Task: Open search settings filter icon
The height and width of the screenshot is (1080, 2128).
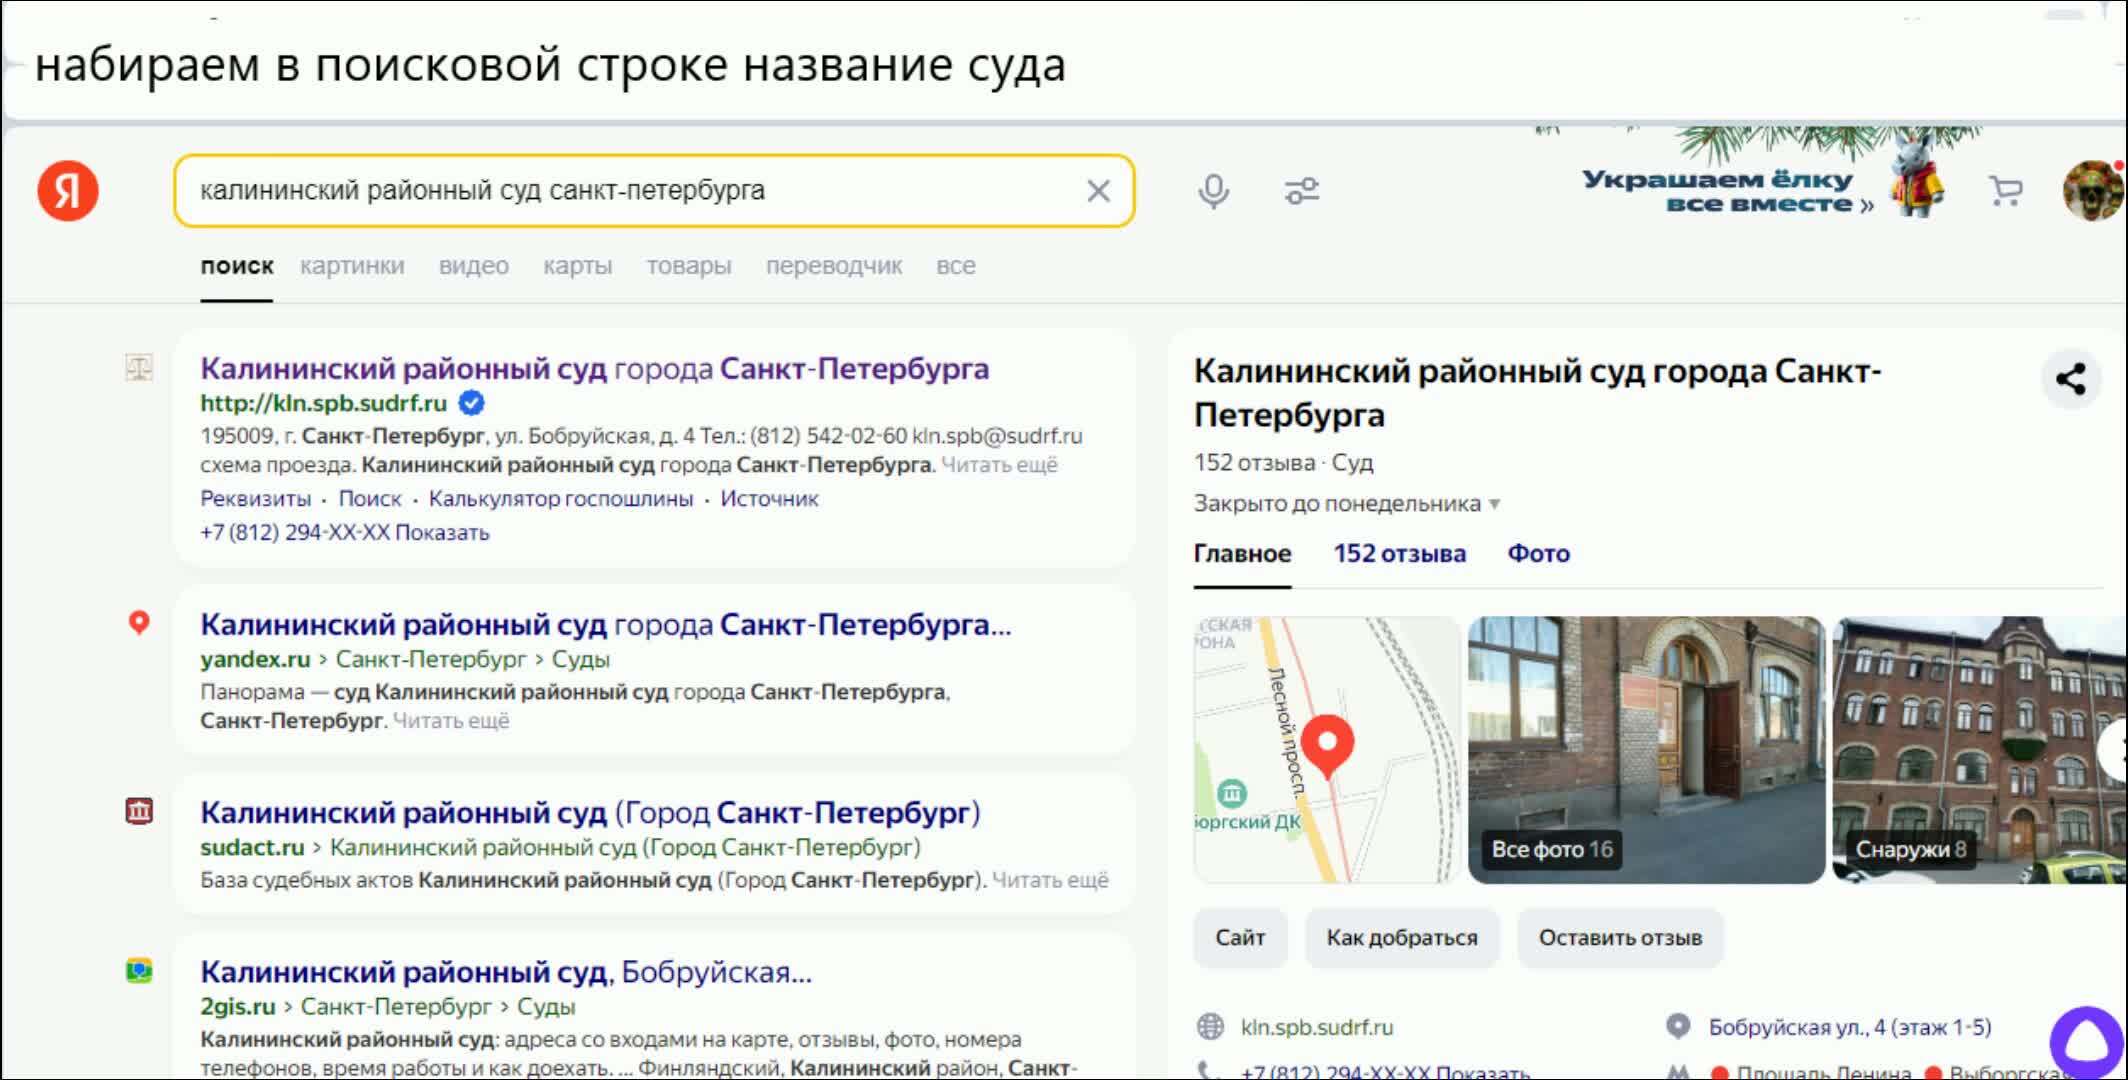Action: pos(1301,190)
